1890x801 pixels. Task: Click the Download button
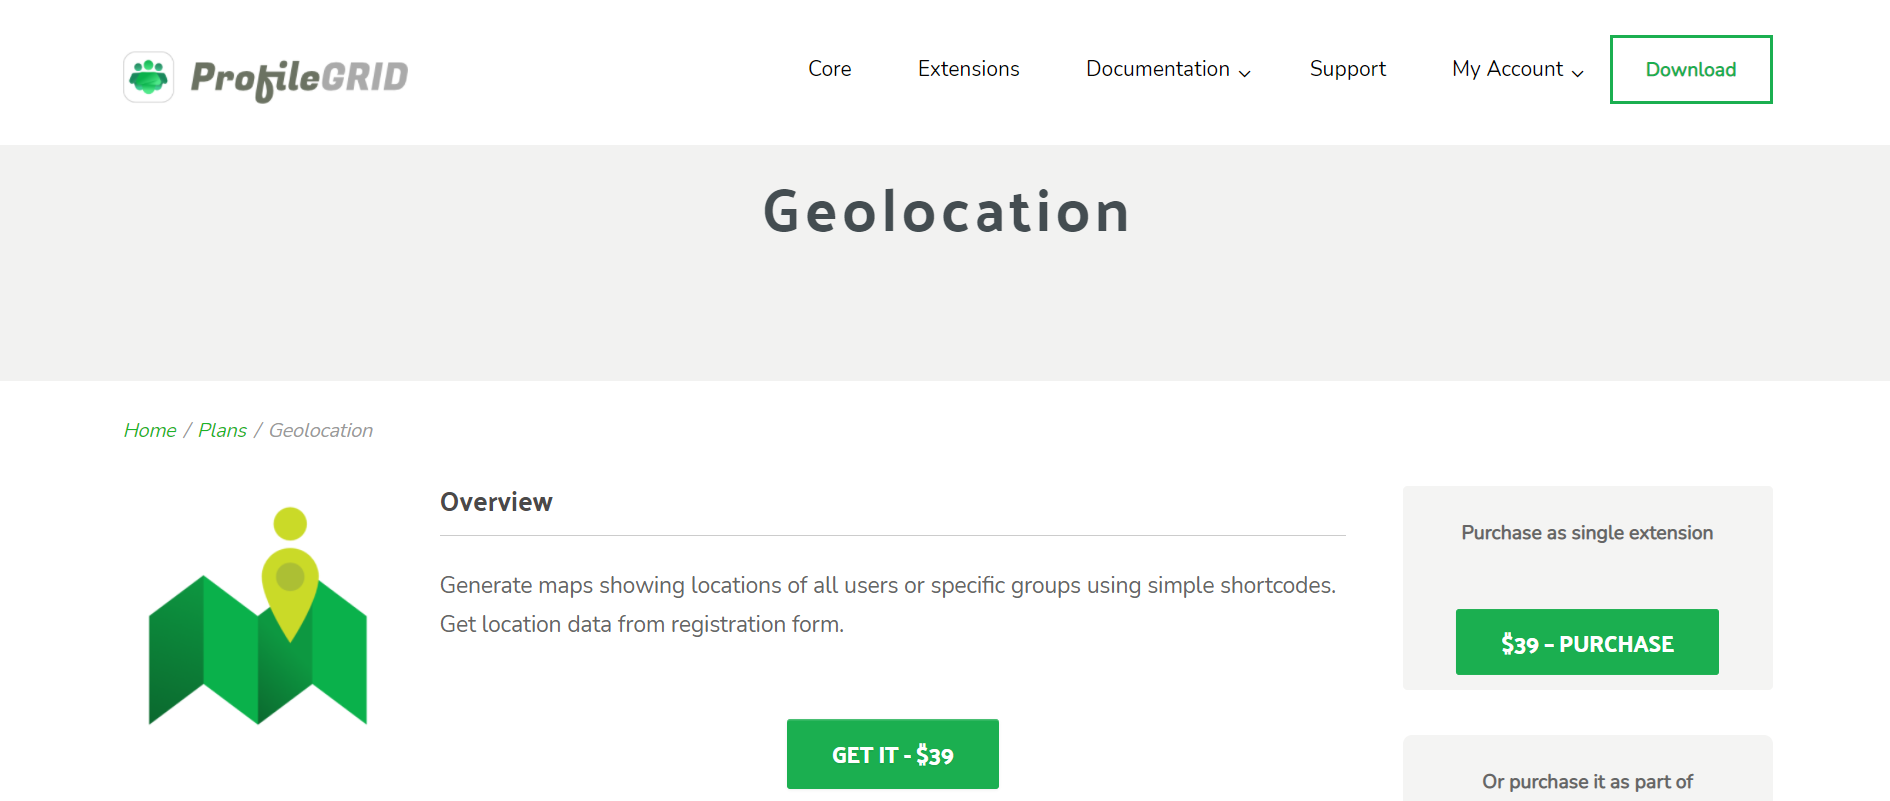1690,69
